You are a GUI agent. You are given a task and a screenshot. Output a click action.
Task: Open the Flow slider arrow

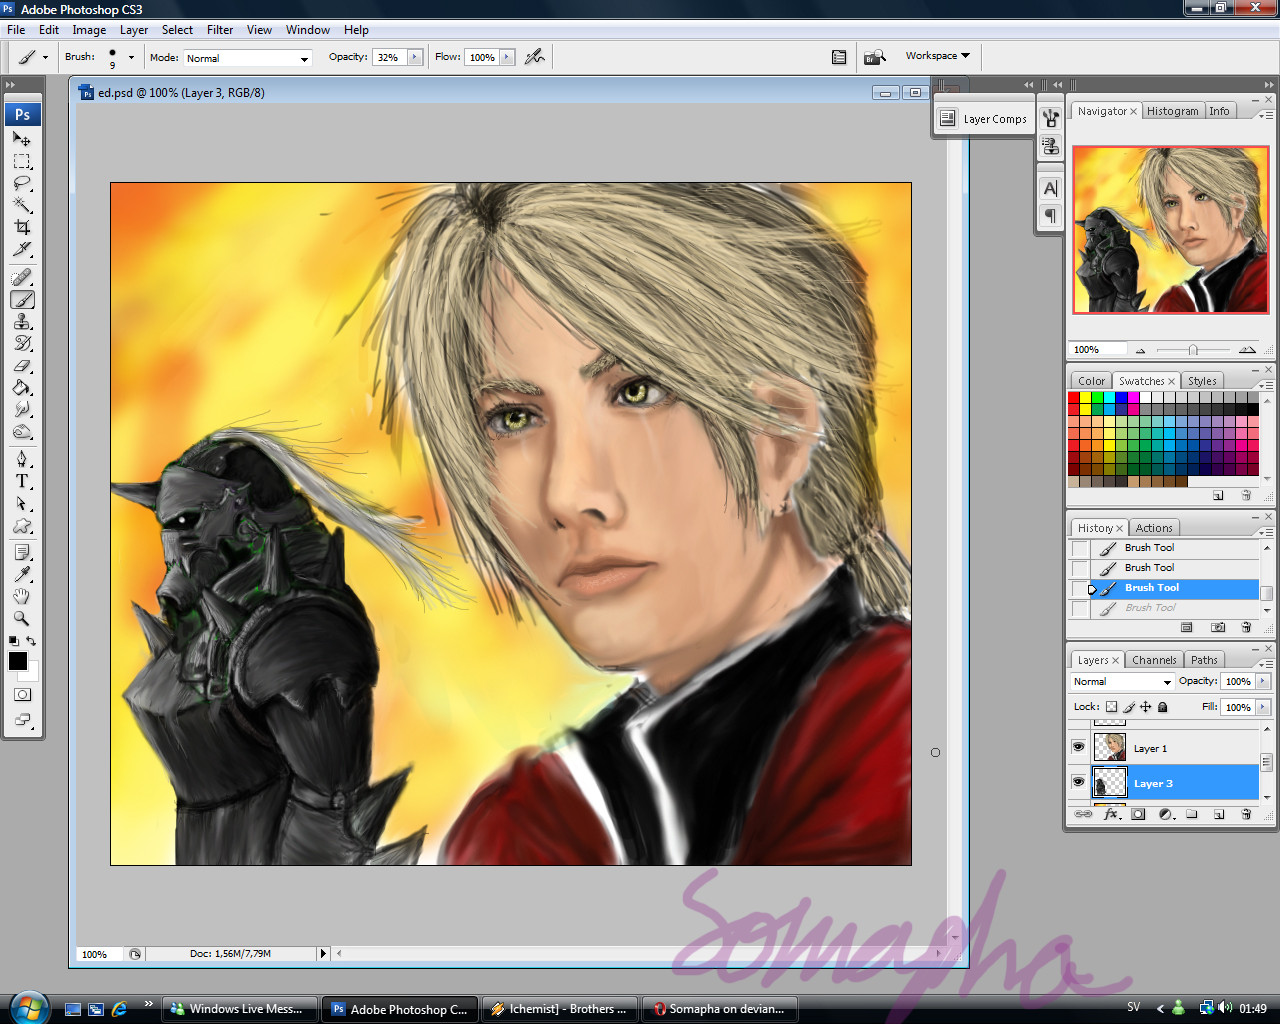pos(508,57)
